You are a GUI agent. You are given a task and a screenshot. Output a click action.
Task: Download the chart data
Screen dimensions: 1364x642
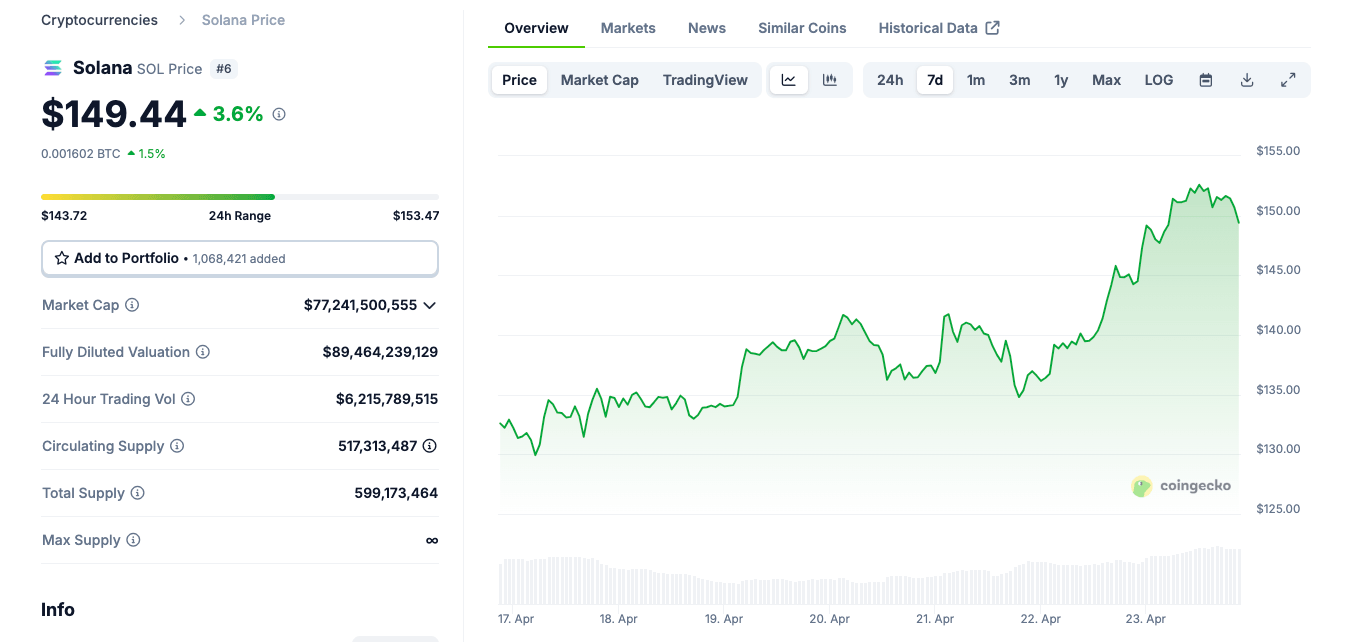(1246, 79)
